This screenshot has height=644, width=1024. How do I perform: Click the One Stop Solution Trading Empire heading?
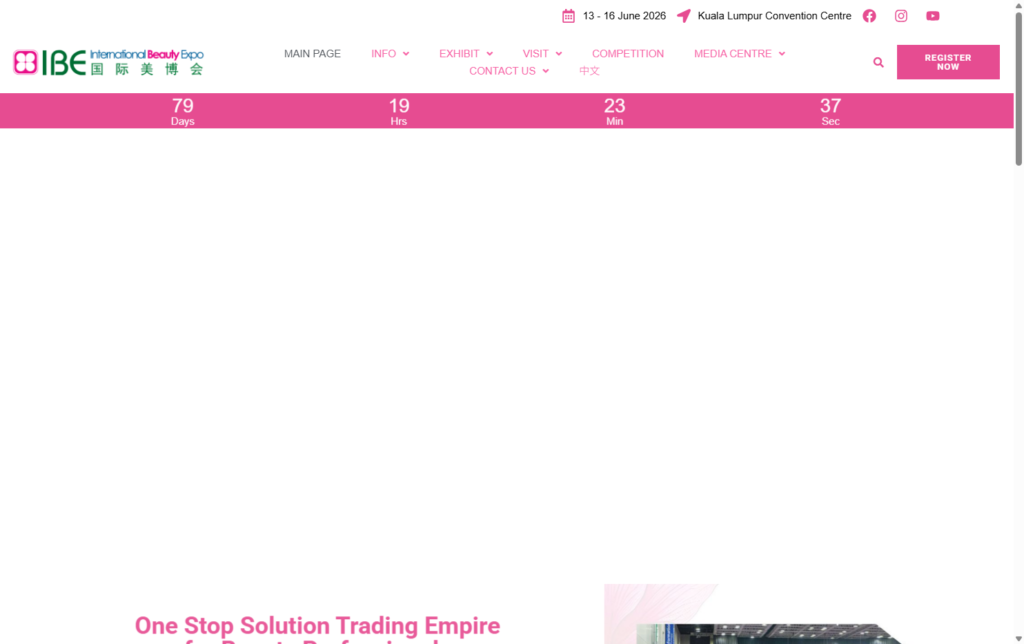point(317,626)
